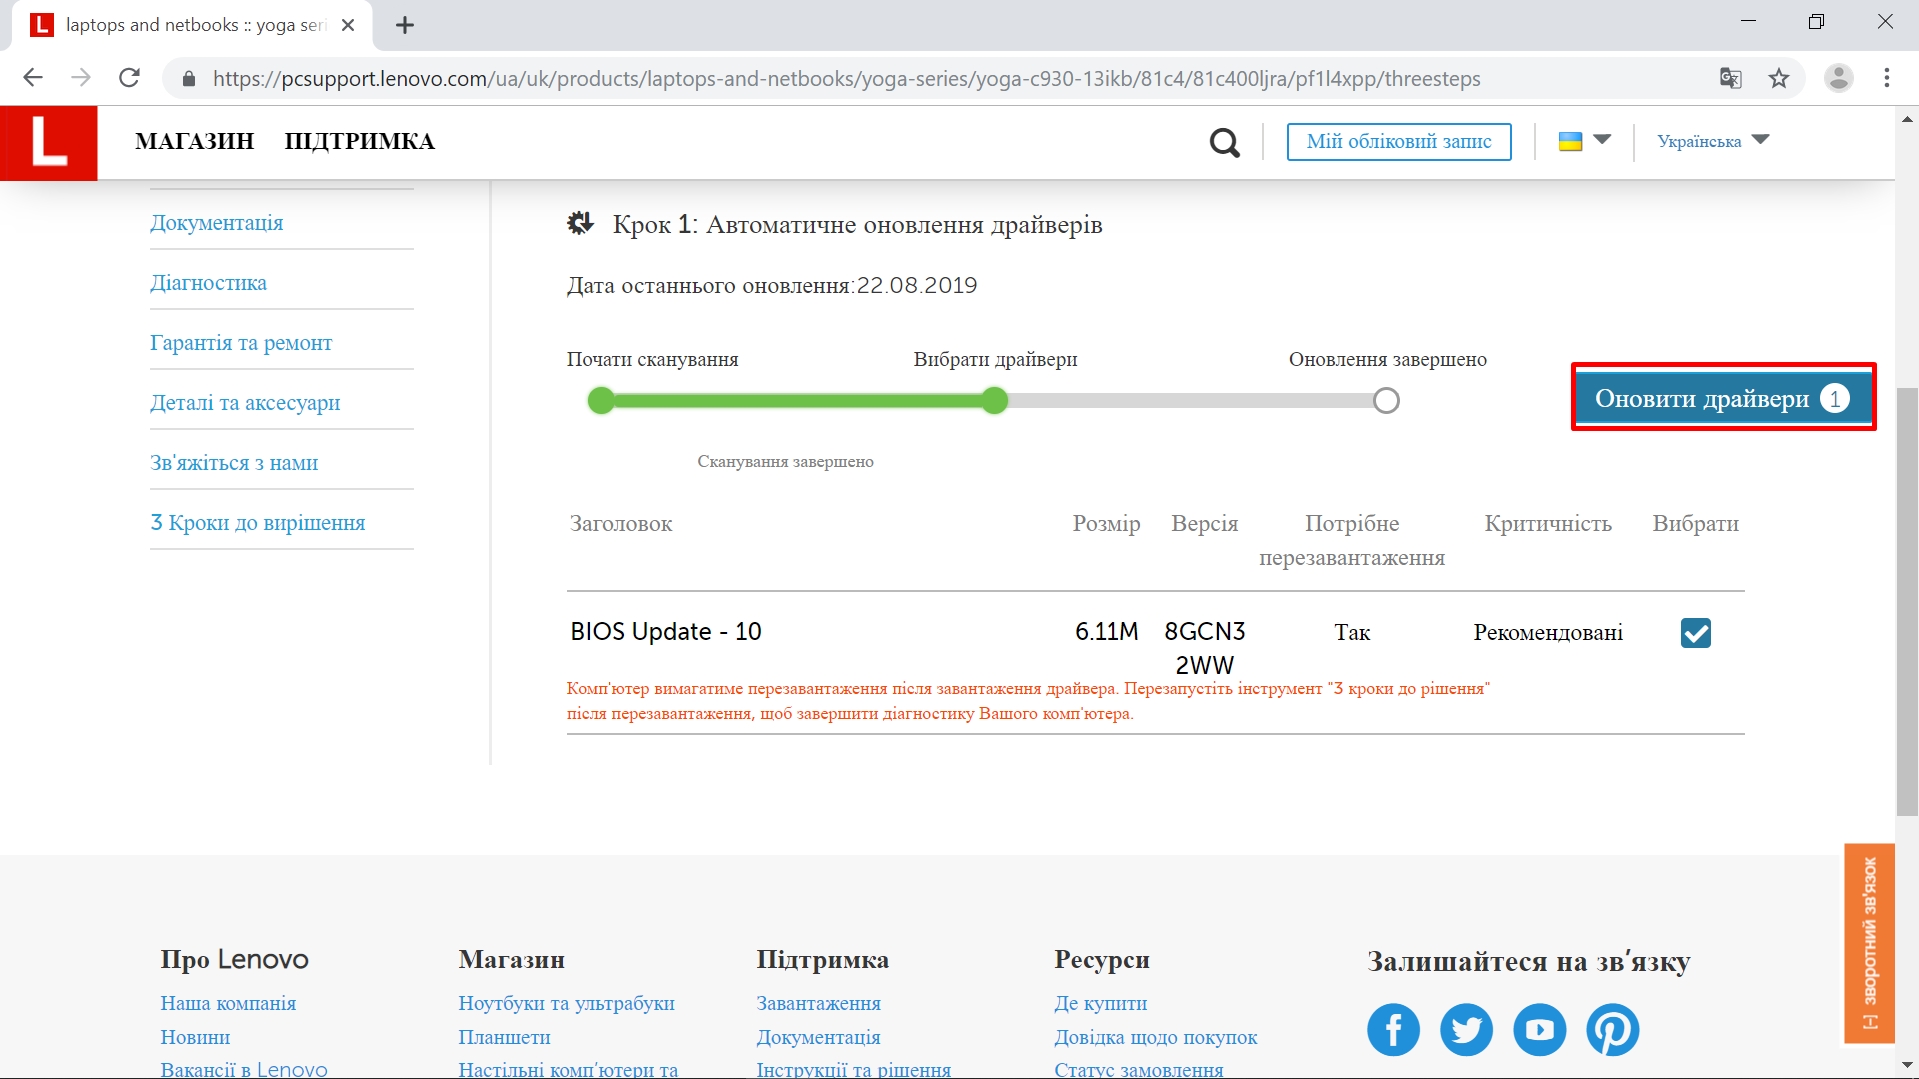Open Lenovo's Pinterest page icon
The image size is (1919, 1079).
tap(1612, 1029)
